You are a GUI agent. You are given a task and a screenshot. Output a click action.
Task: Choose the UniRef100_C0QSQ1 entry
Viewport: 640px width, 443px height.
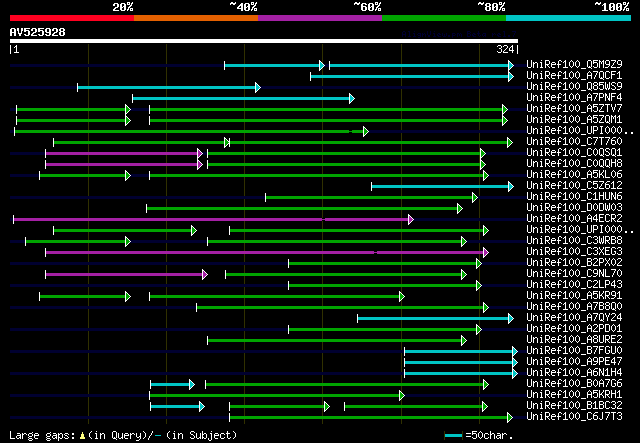(x=574, y=153)
